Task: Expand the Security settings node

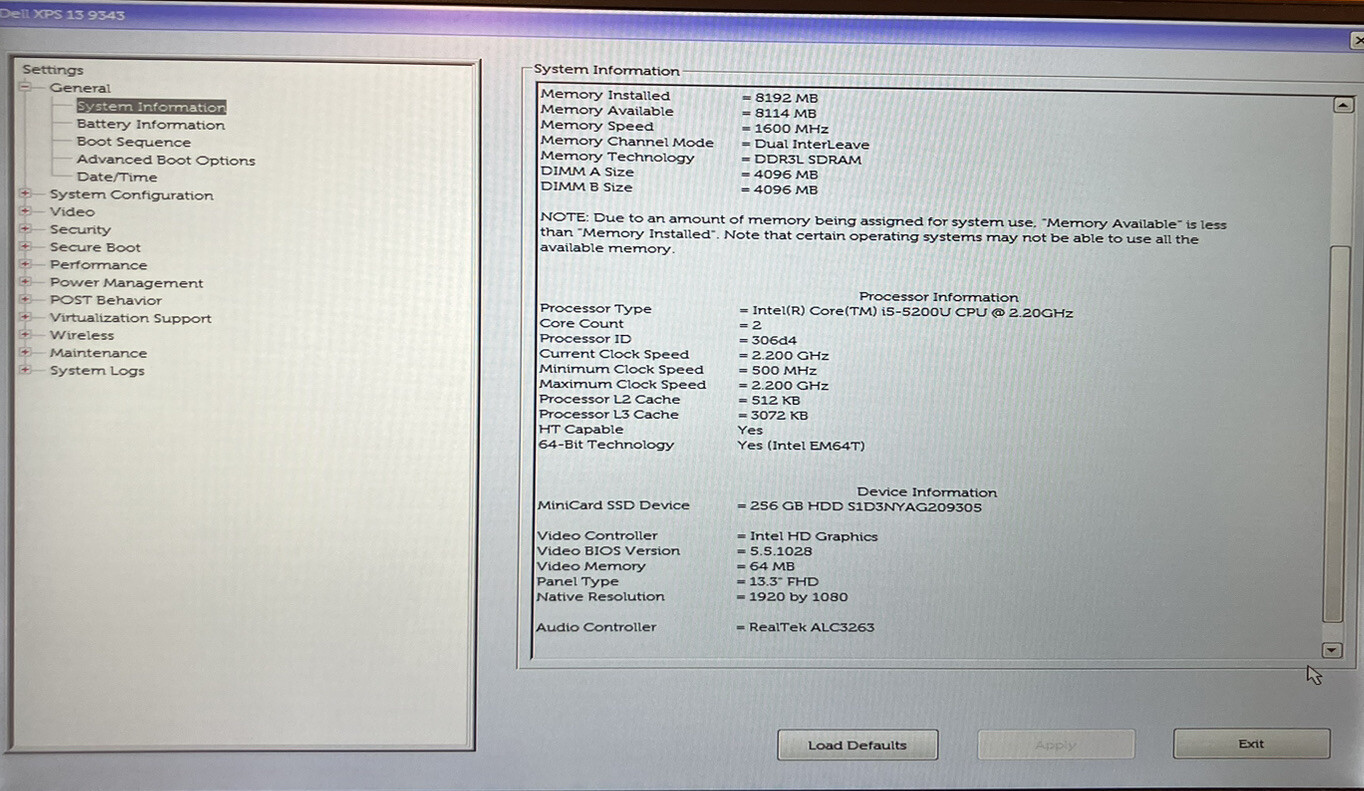Action: [26, 229]
